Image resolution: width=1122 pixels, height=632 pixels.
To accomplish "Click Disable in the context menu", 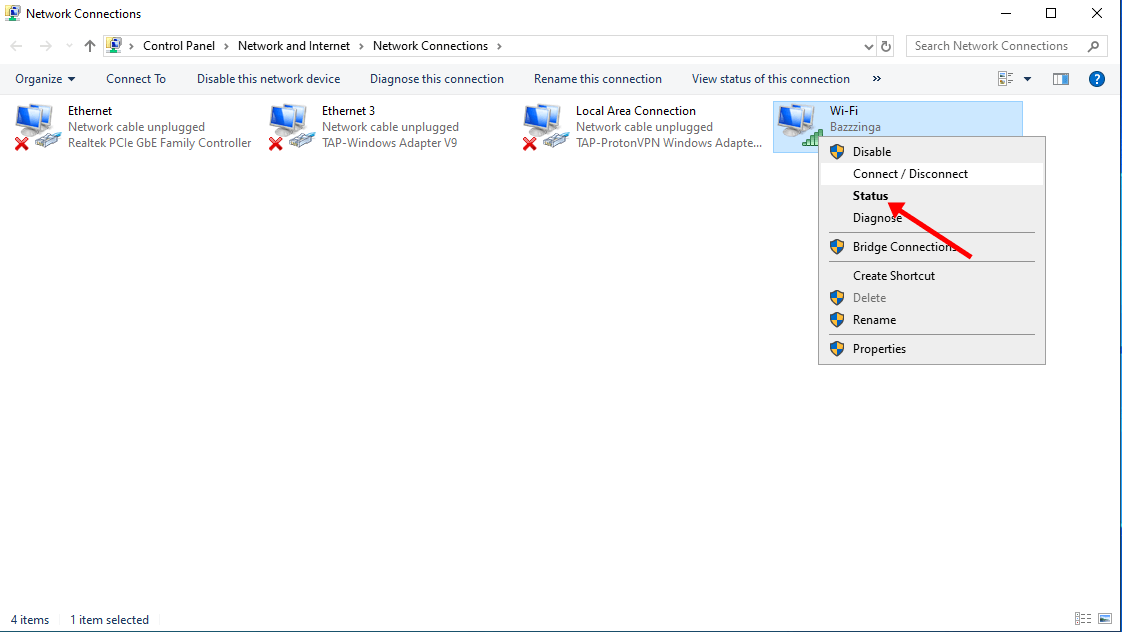I will point(871,152).
